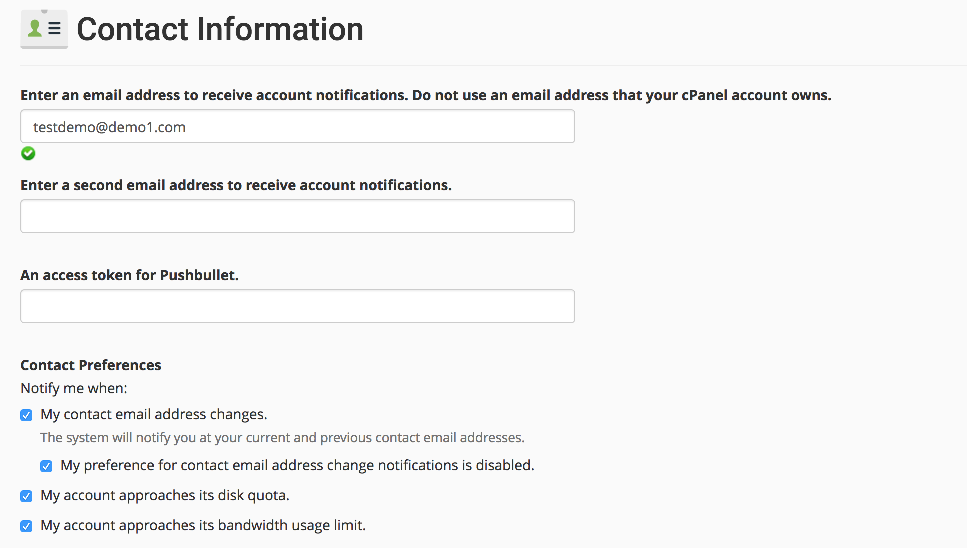Focus the Pushbullet access token field
The height and width of the screenshot is (548, 967).
297,306
